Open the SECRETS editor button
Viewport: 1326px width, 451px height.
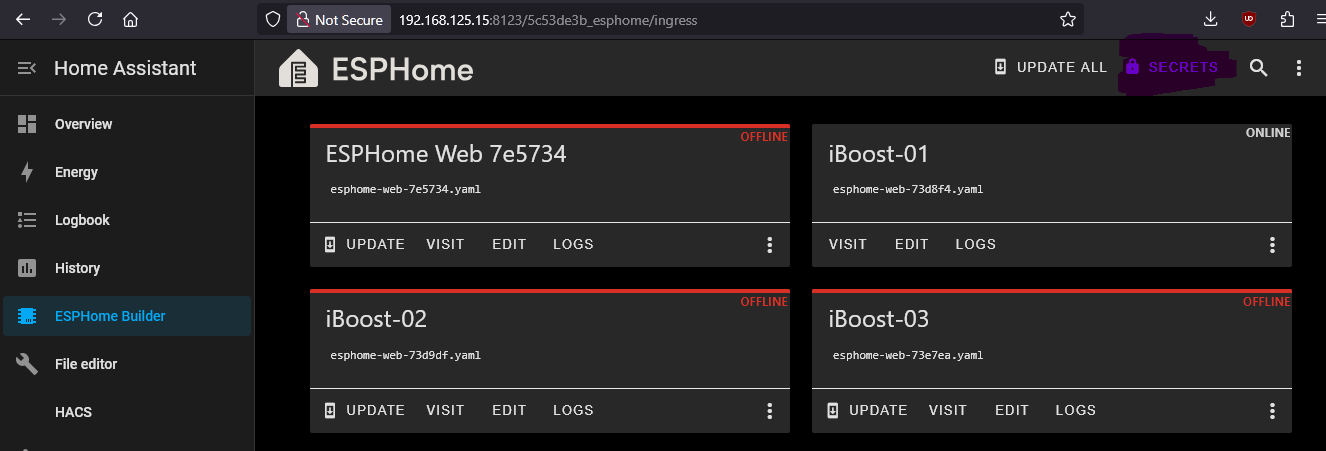(x=1171, y=68)
